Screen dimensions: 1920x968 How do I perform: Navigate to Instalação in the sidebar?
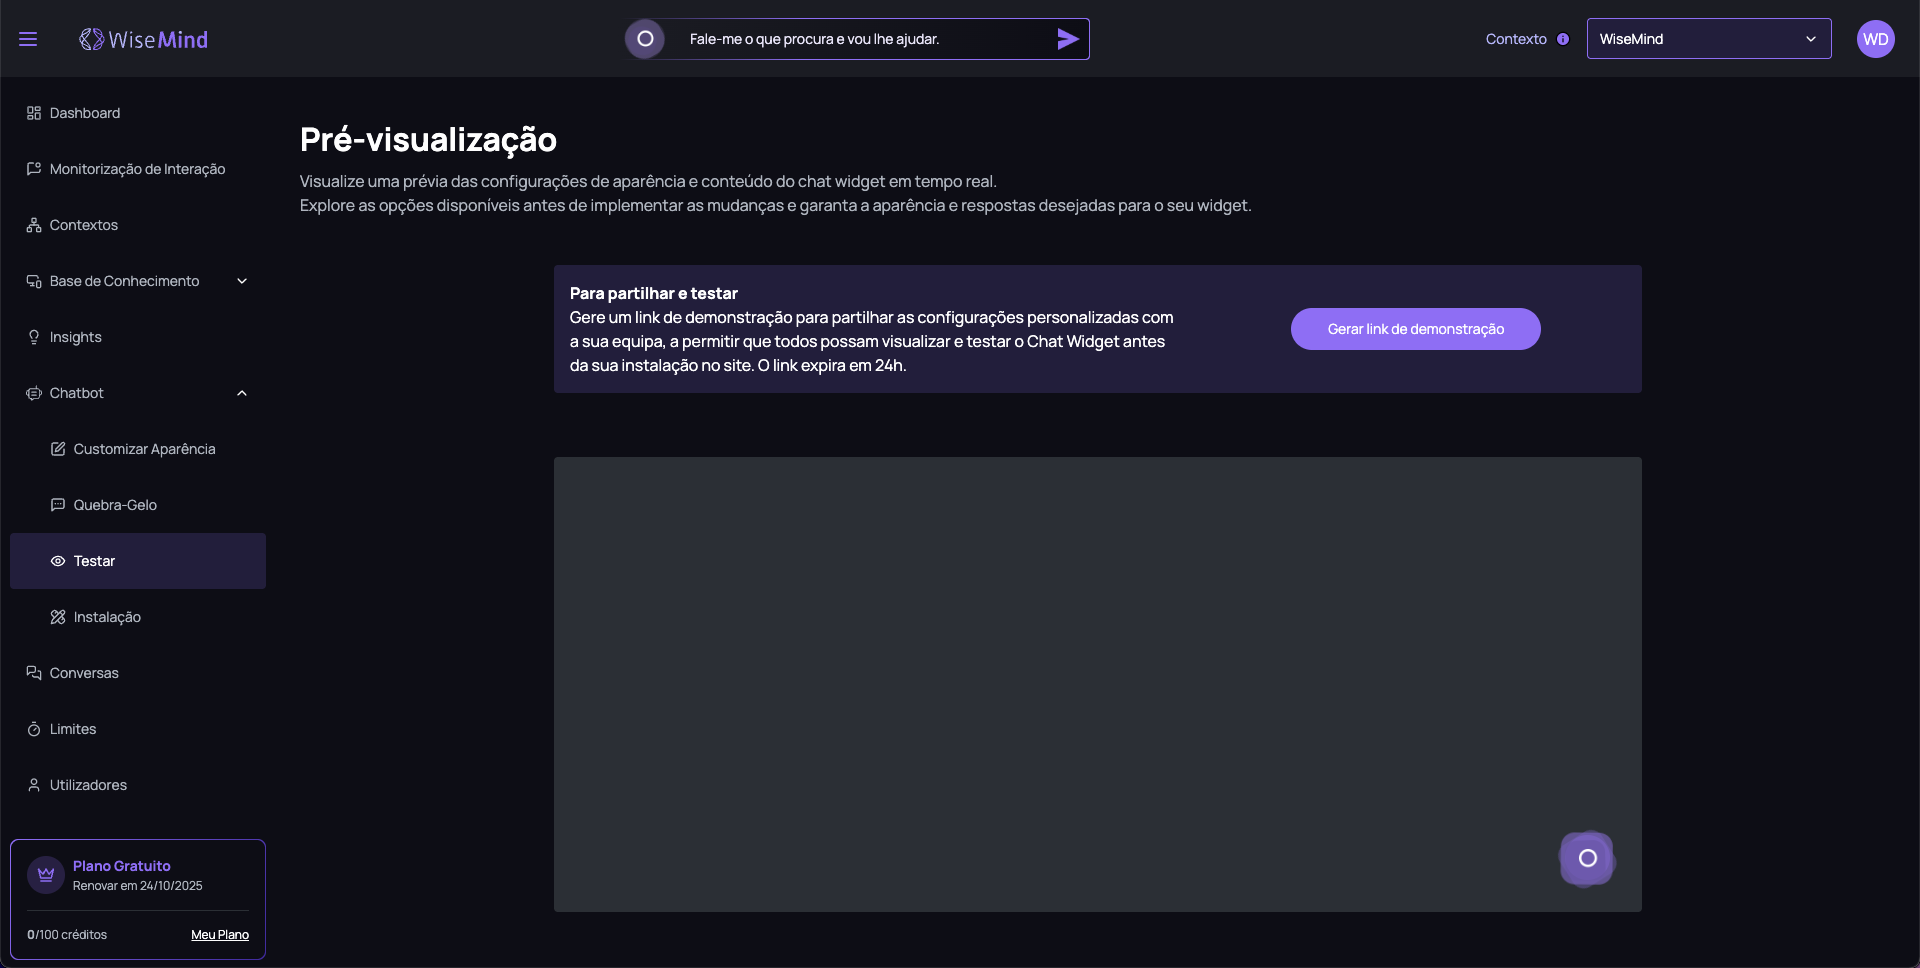click(107, 617)
